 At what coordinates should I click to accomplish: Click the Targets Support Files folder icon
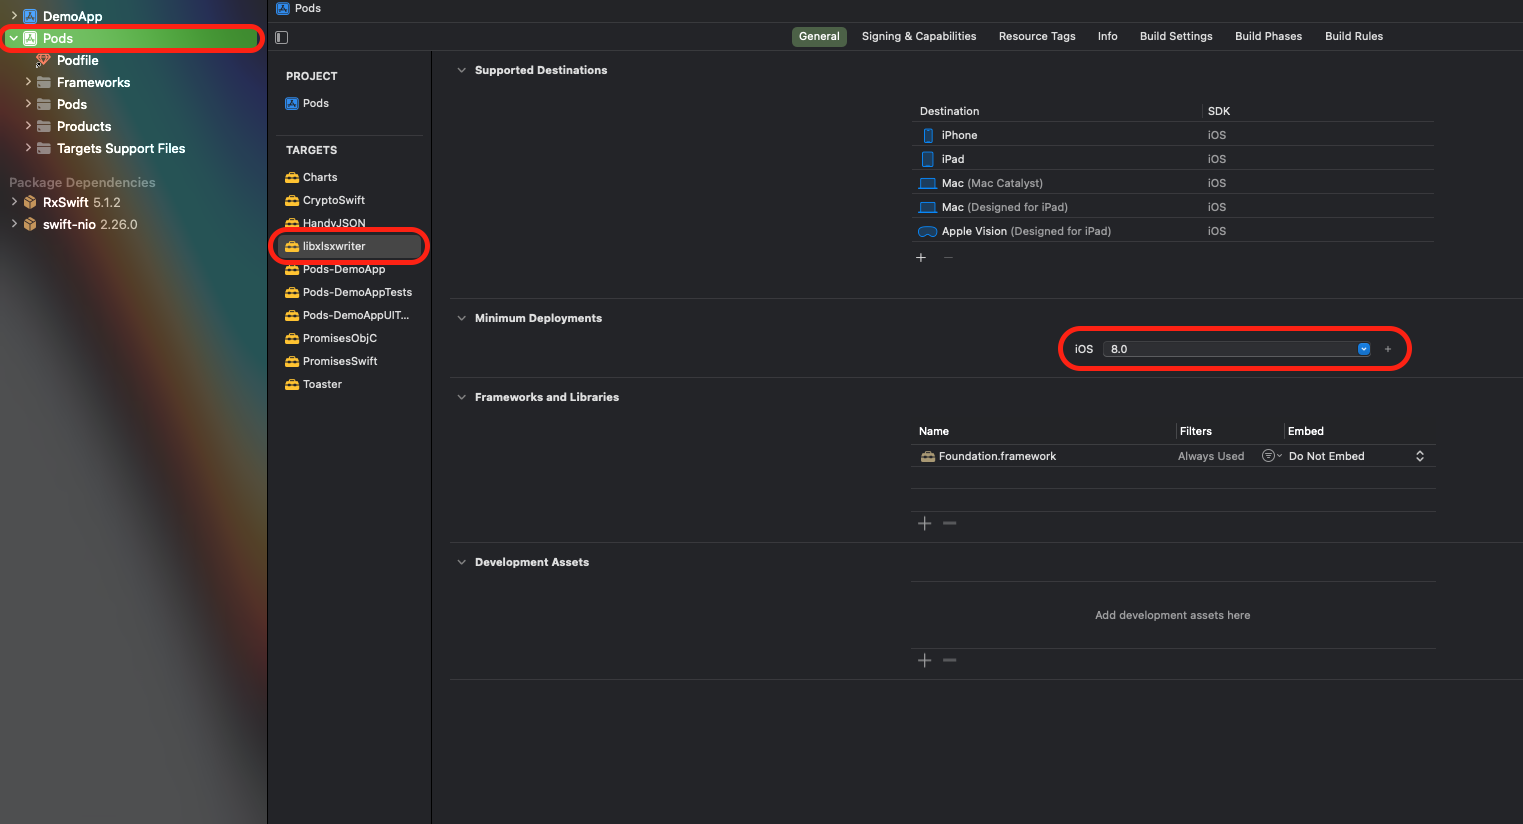click(x=44, y=148)
